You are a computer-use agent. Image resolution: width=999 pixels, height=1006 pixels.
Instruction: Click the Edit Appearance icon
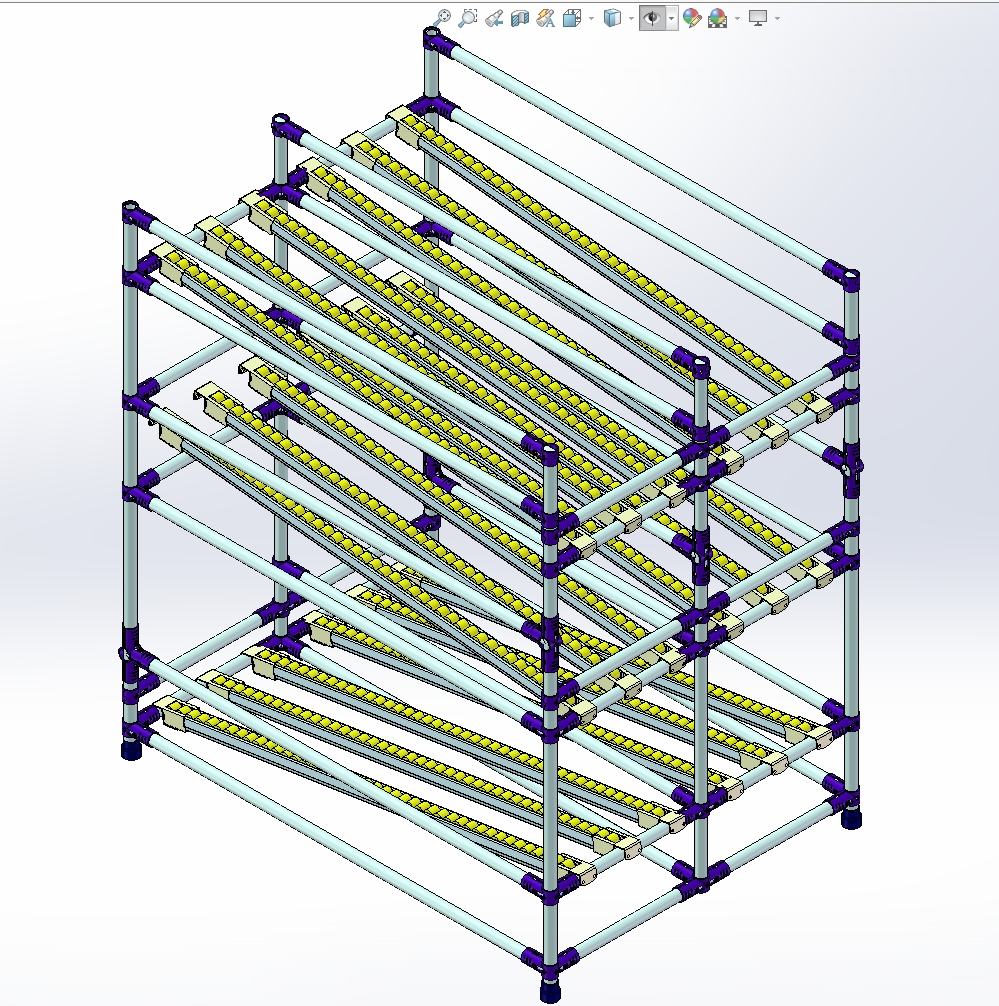coord(692,18)
